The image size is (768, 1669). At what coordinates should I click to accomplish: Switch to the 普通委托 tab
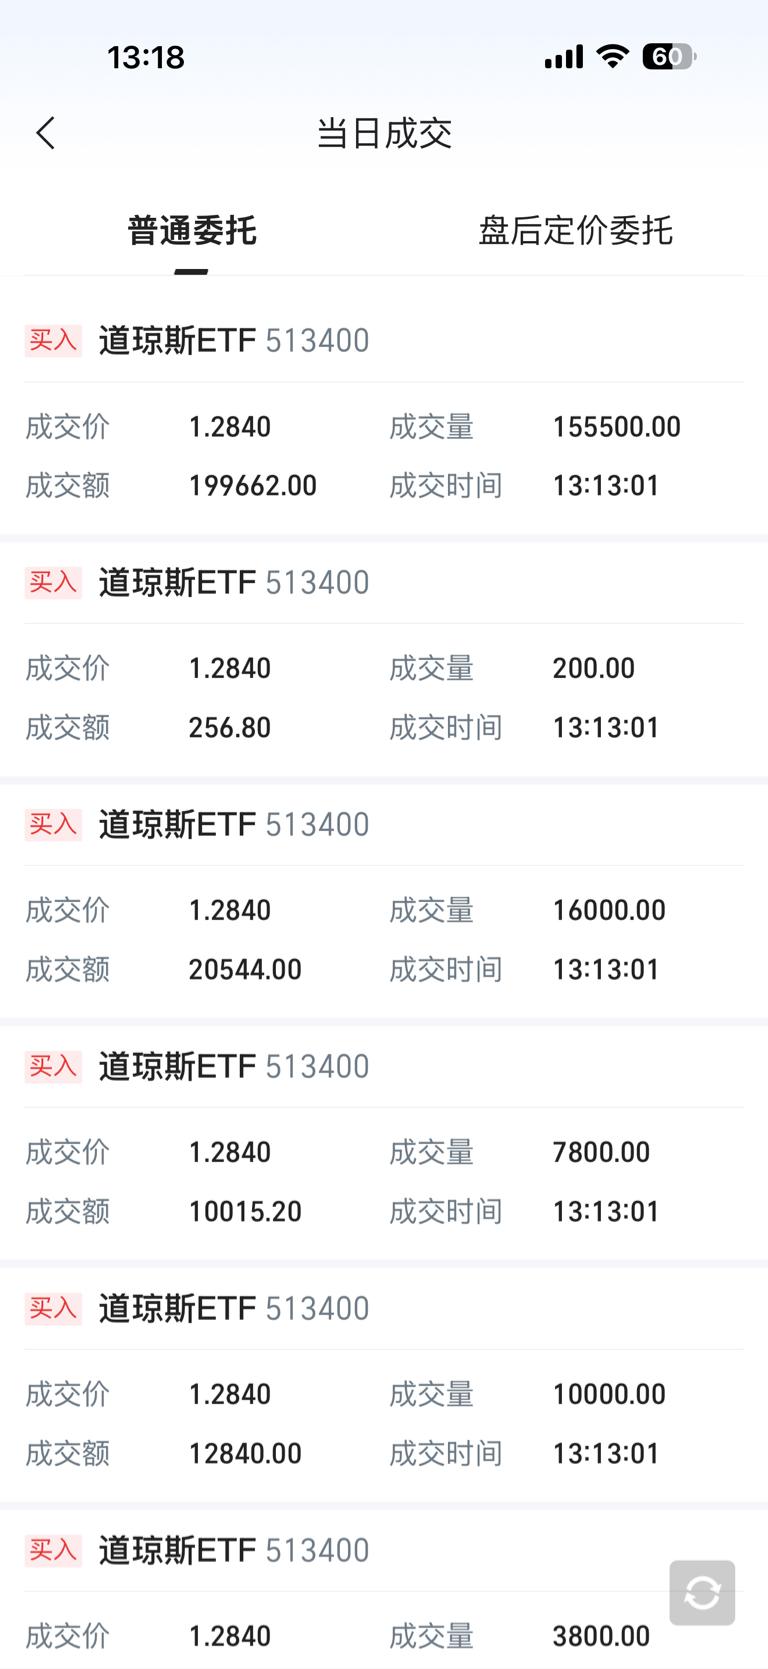tap(192, 231)
